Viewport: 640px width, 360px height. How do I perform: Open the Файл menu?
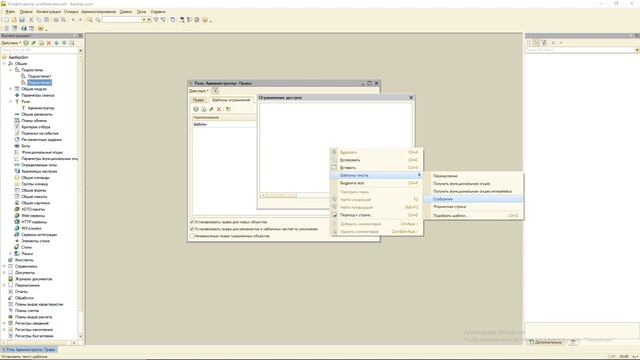10,12
